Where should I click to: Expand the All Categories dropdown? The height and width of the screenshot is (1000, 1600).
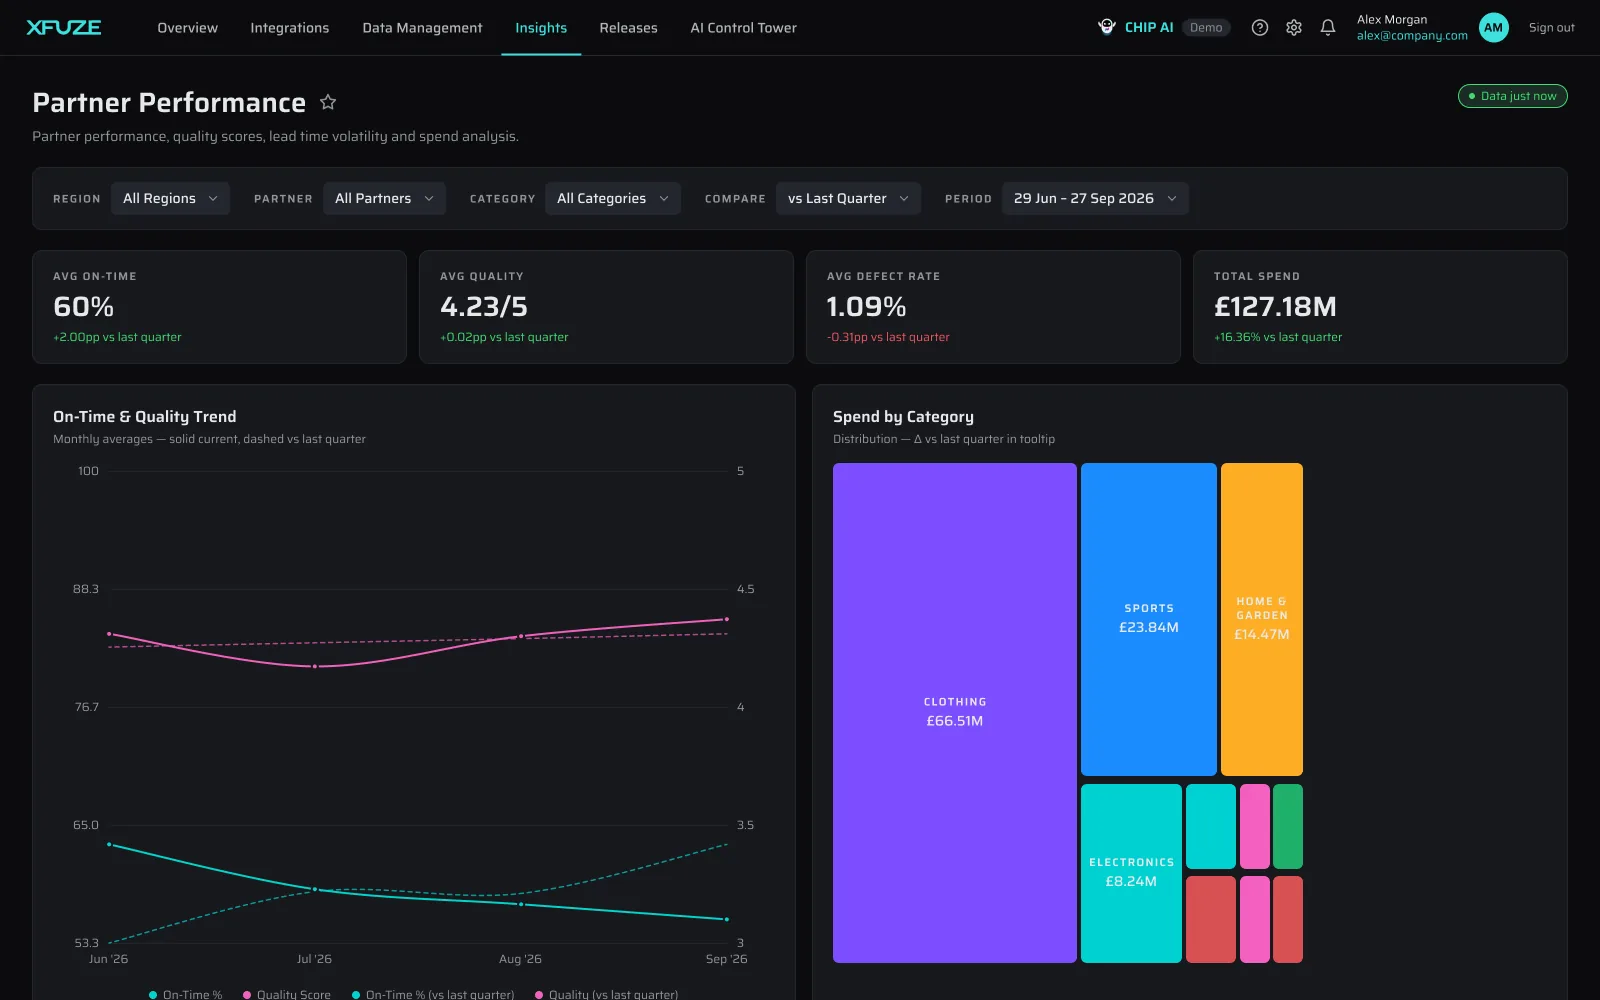(613, 198)
